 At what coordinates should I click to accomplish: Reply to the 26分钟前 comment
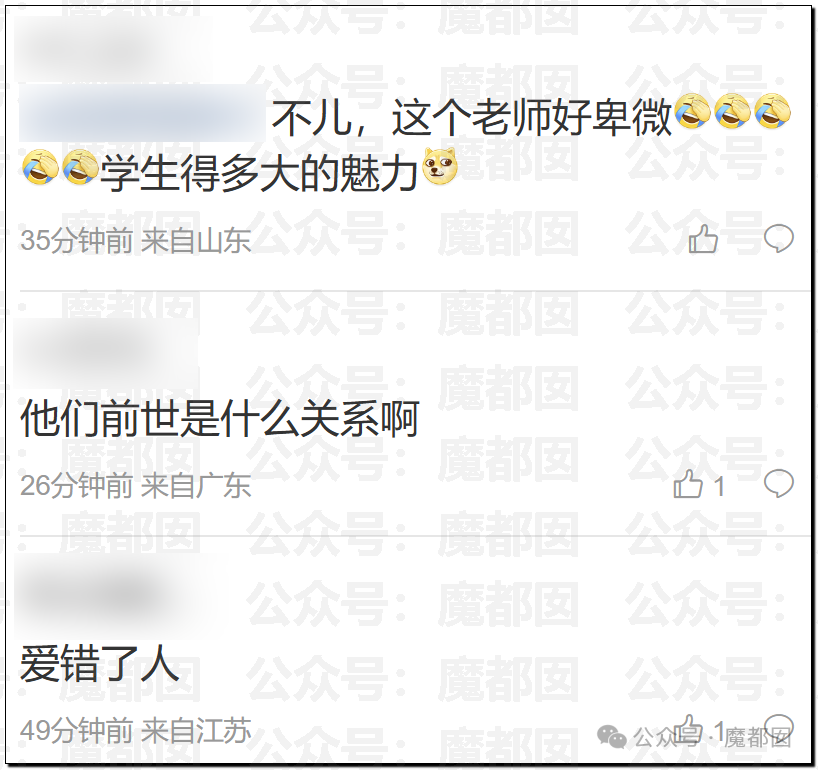pyautogui.click(x=779, y=483)
